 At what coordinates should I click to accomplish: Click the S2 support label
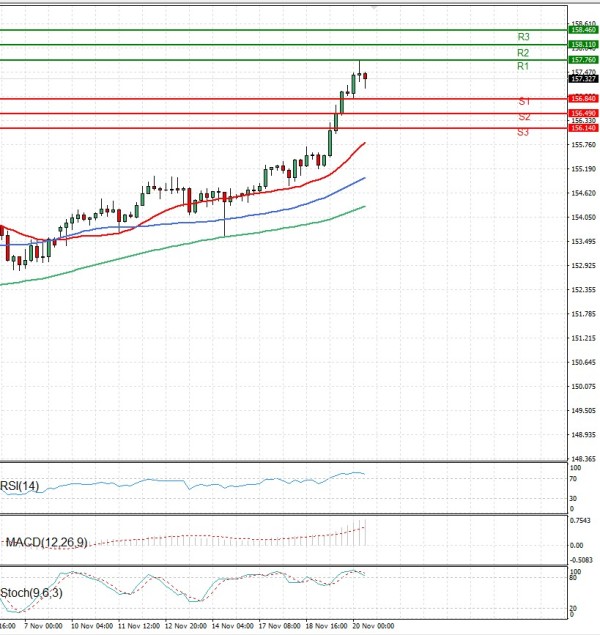click(x=524, y=117)
